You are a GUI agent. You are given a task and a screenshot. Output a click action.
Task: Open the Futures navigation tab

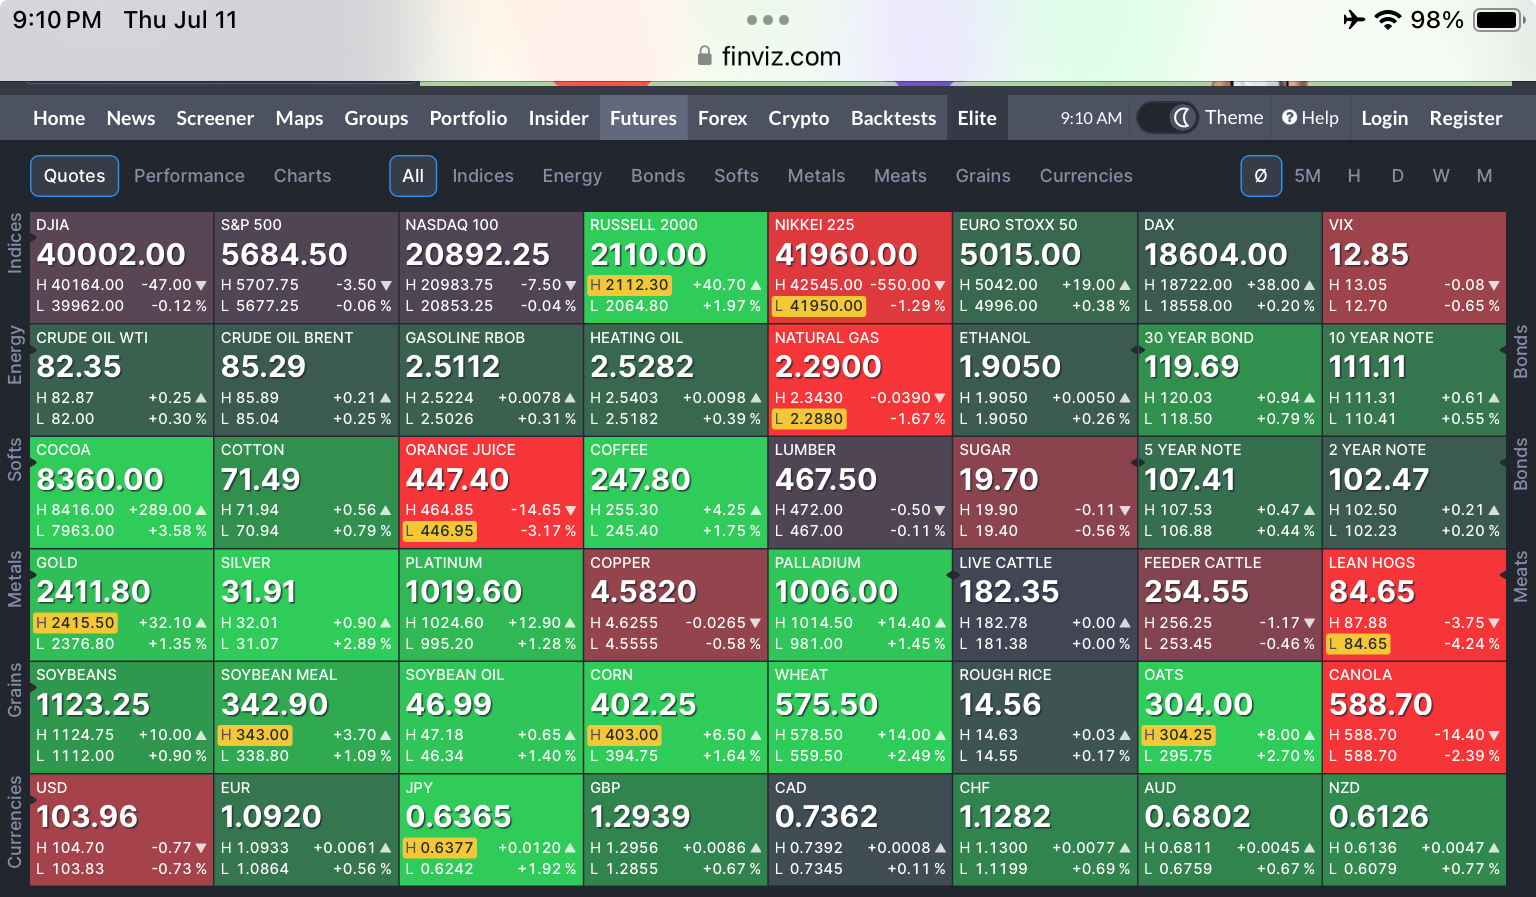coord(643,118)
